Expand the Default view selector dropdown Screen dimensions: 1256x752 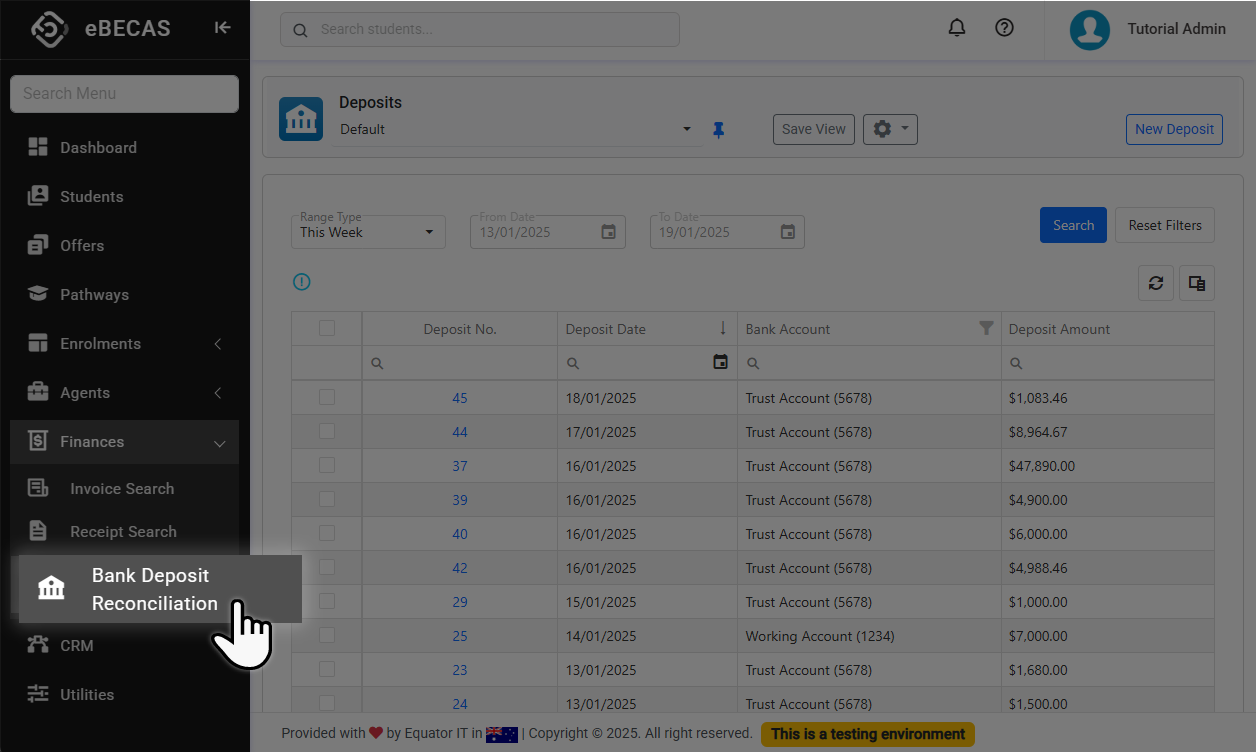[686, 129]
